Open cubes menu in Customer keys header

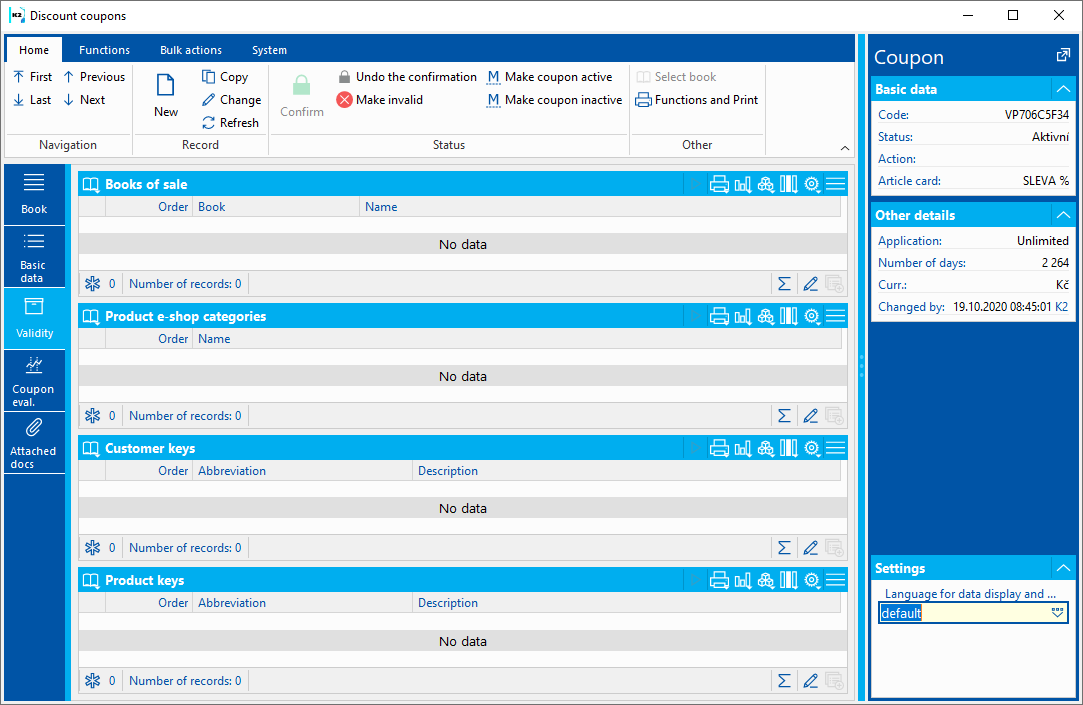tap(765, 448)
